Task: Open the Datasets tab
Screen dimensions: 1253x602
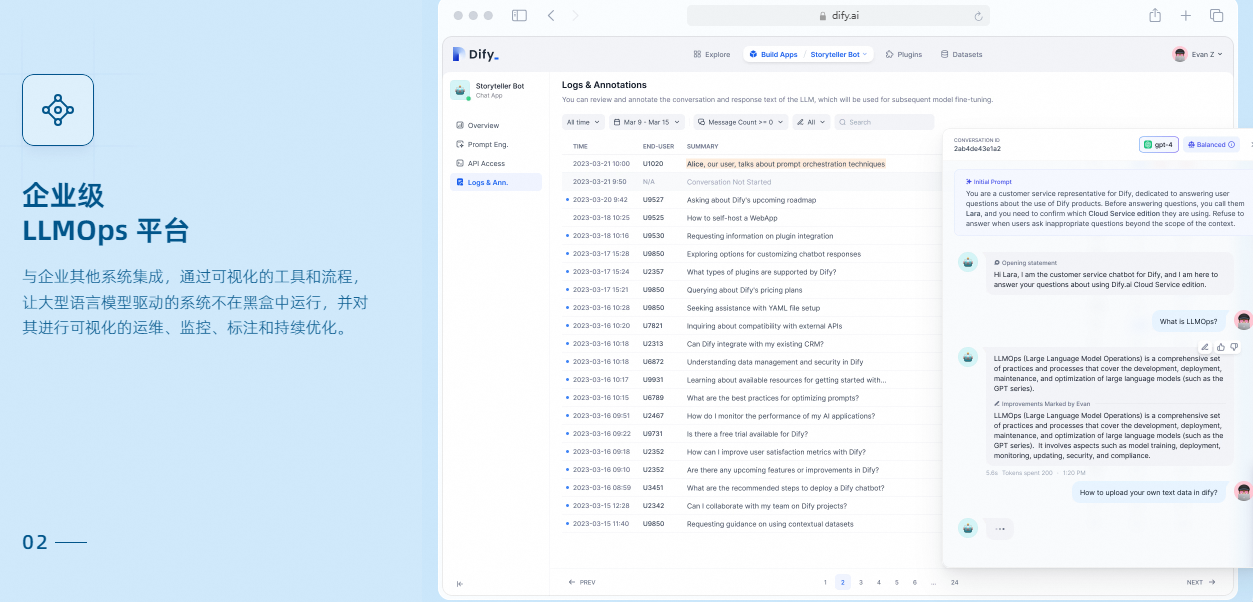Action: coord(961,54)
